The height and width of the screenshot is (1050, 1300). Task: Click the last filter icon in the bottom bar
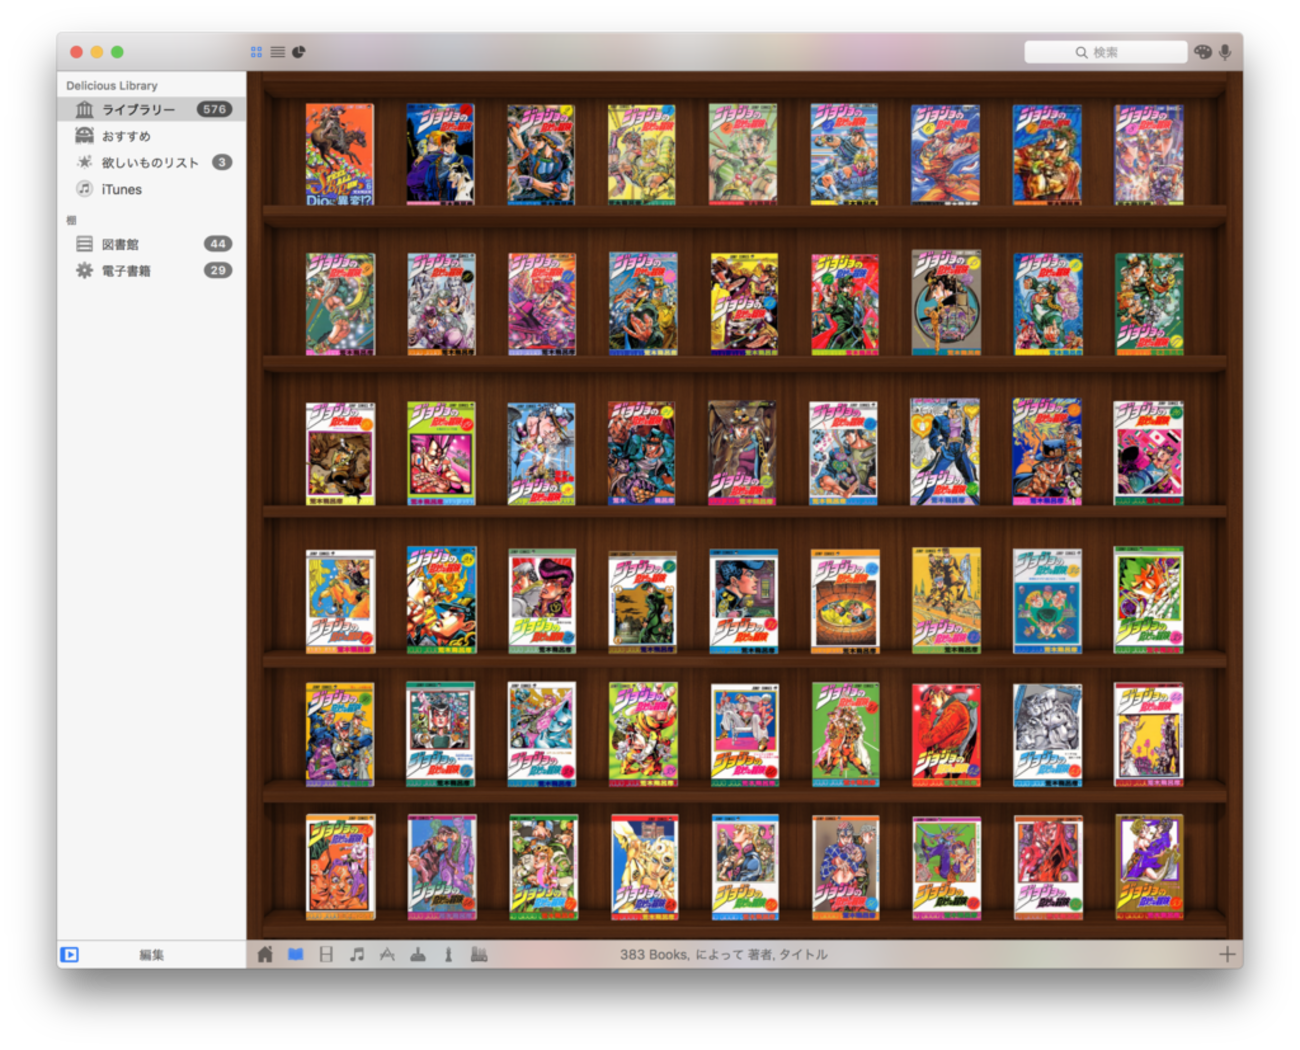pos(479,955)
